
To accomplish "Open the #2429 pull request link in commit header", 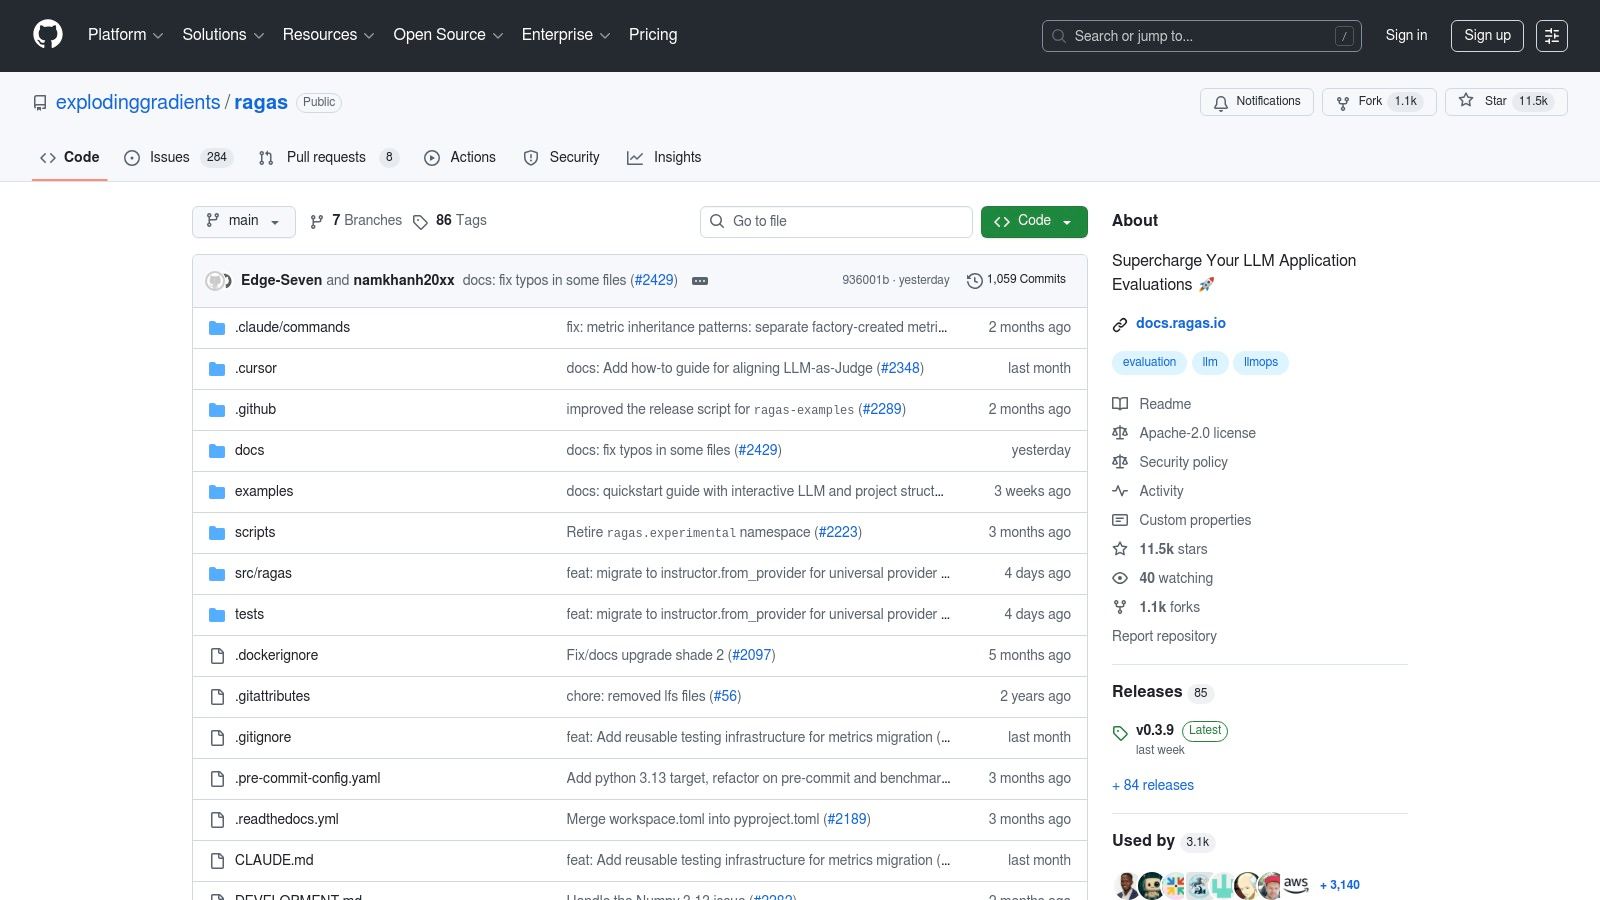I will (655, 281).
